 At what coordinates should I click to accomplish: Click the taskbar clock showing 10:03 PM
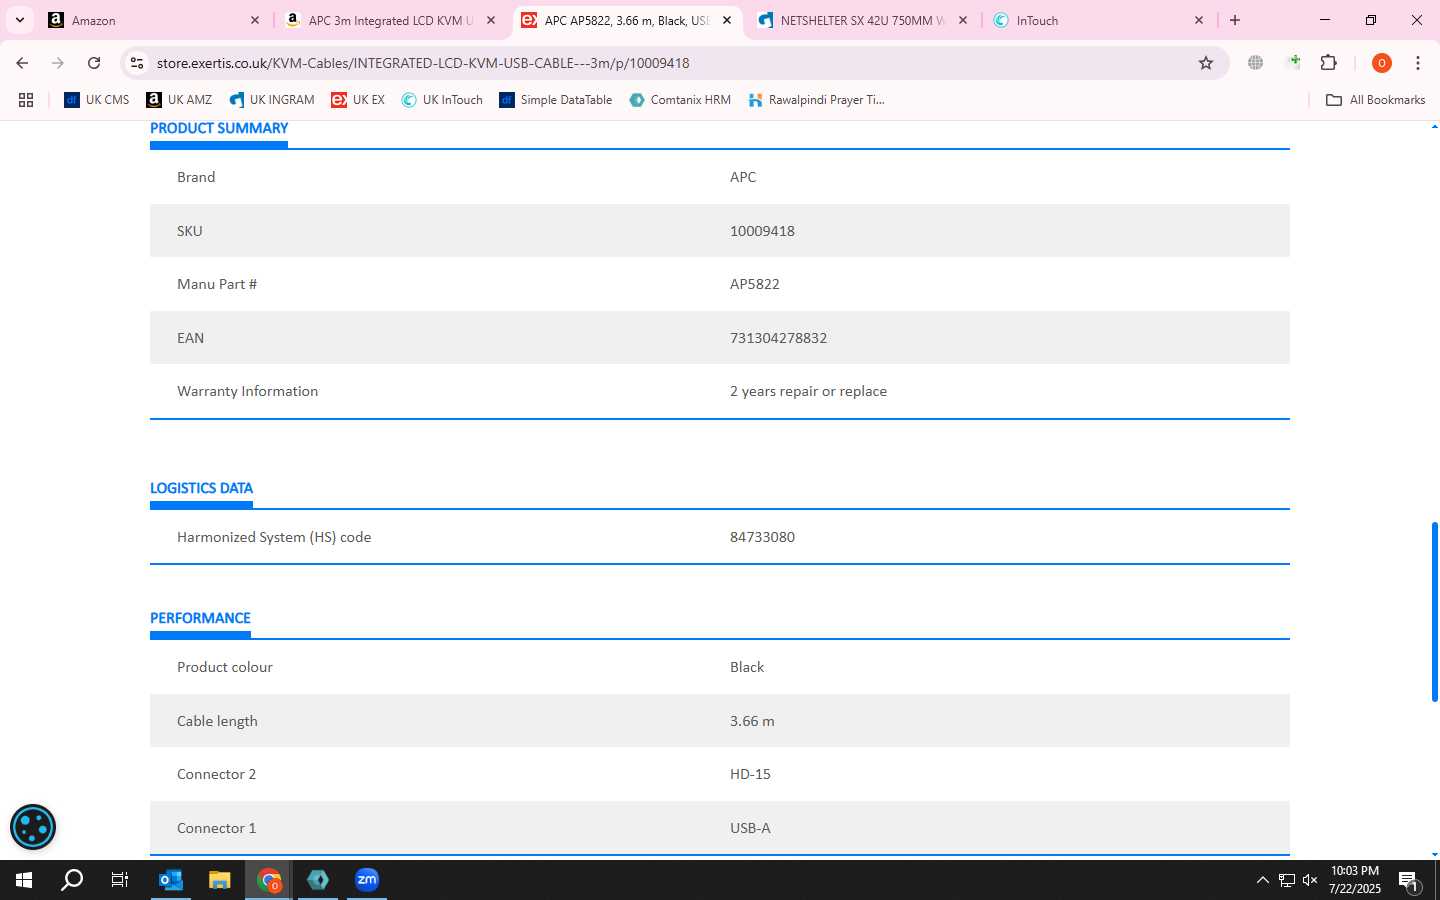pyautogui.click(x=1355, y=880)
